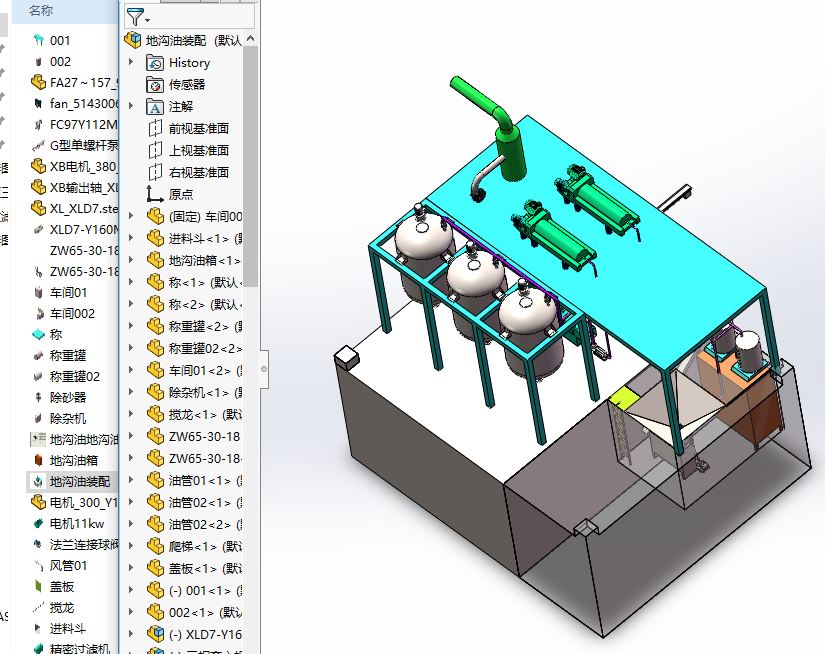Select file XB输出轴_XL in file list
This screenshot has height=654, width=825.
click(84, 188)
